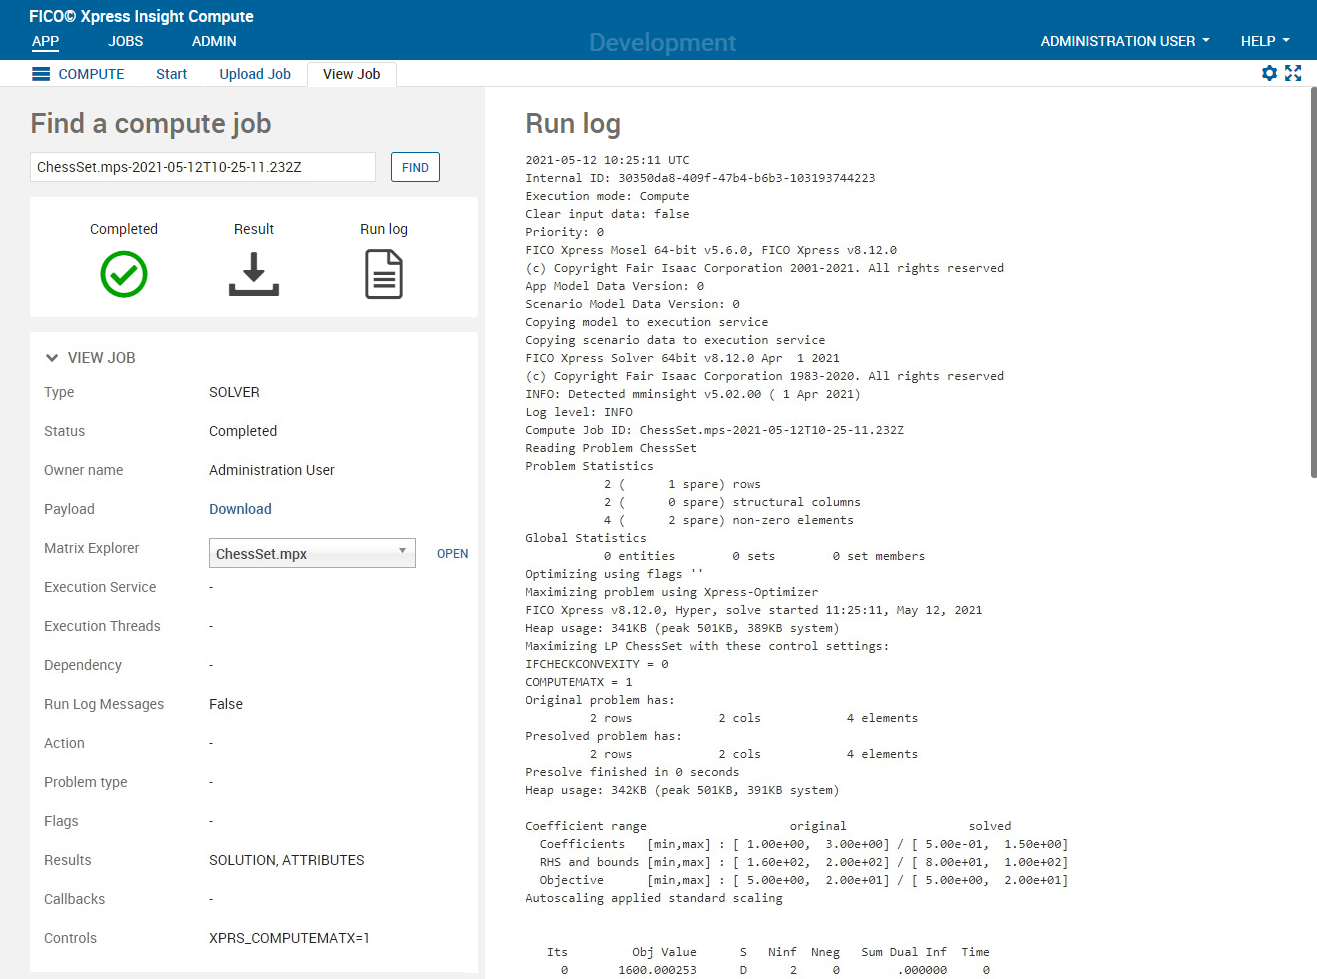Expand the ADMINISTRATION USER menu
This screenshot has height=979, width=1317.
pyautogui.click(x=1125, y=41)
